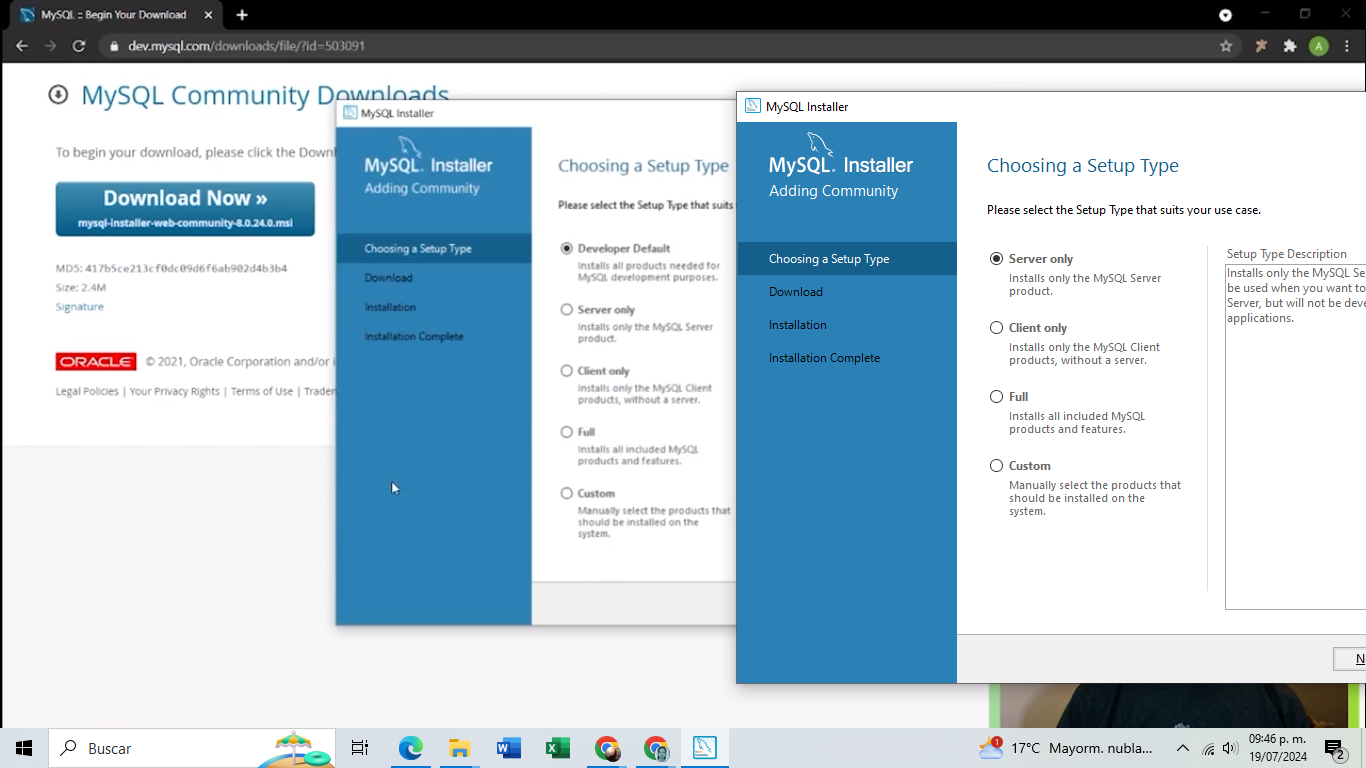Select 'Client only' in the back installer window

click(x=567, y=371)
